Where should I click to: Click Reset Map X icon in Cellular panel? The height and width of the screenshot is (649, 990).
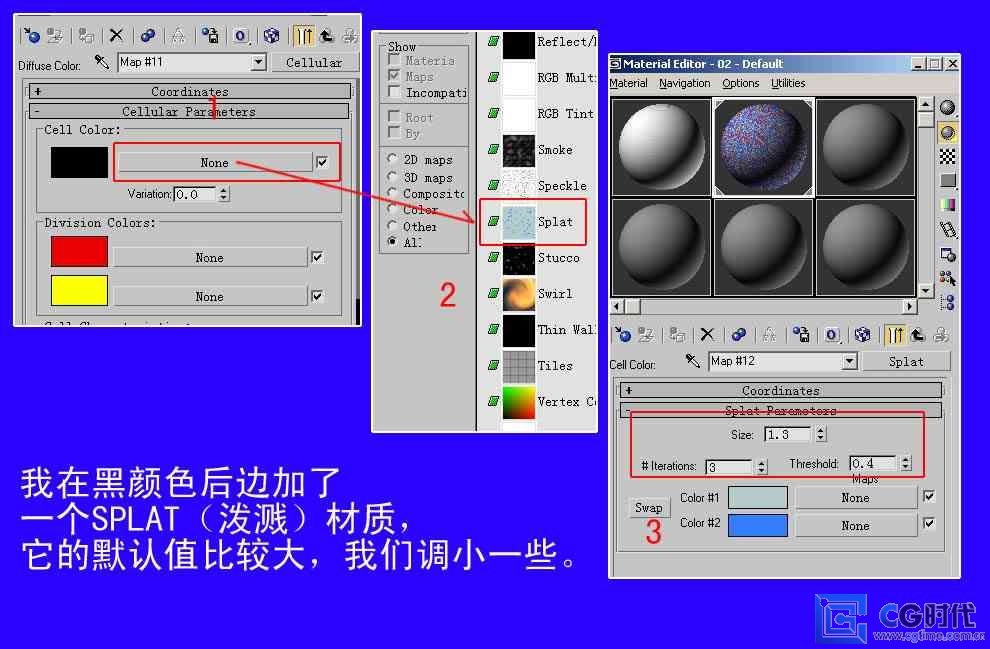[x=116, y=35]
